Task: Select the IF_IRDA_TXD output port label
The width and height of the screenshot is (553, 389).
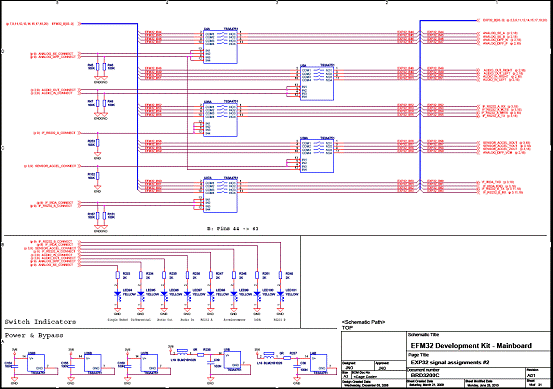Action: (498, 182)
